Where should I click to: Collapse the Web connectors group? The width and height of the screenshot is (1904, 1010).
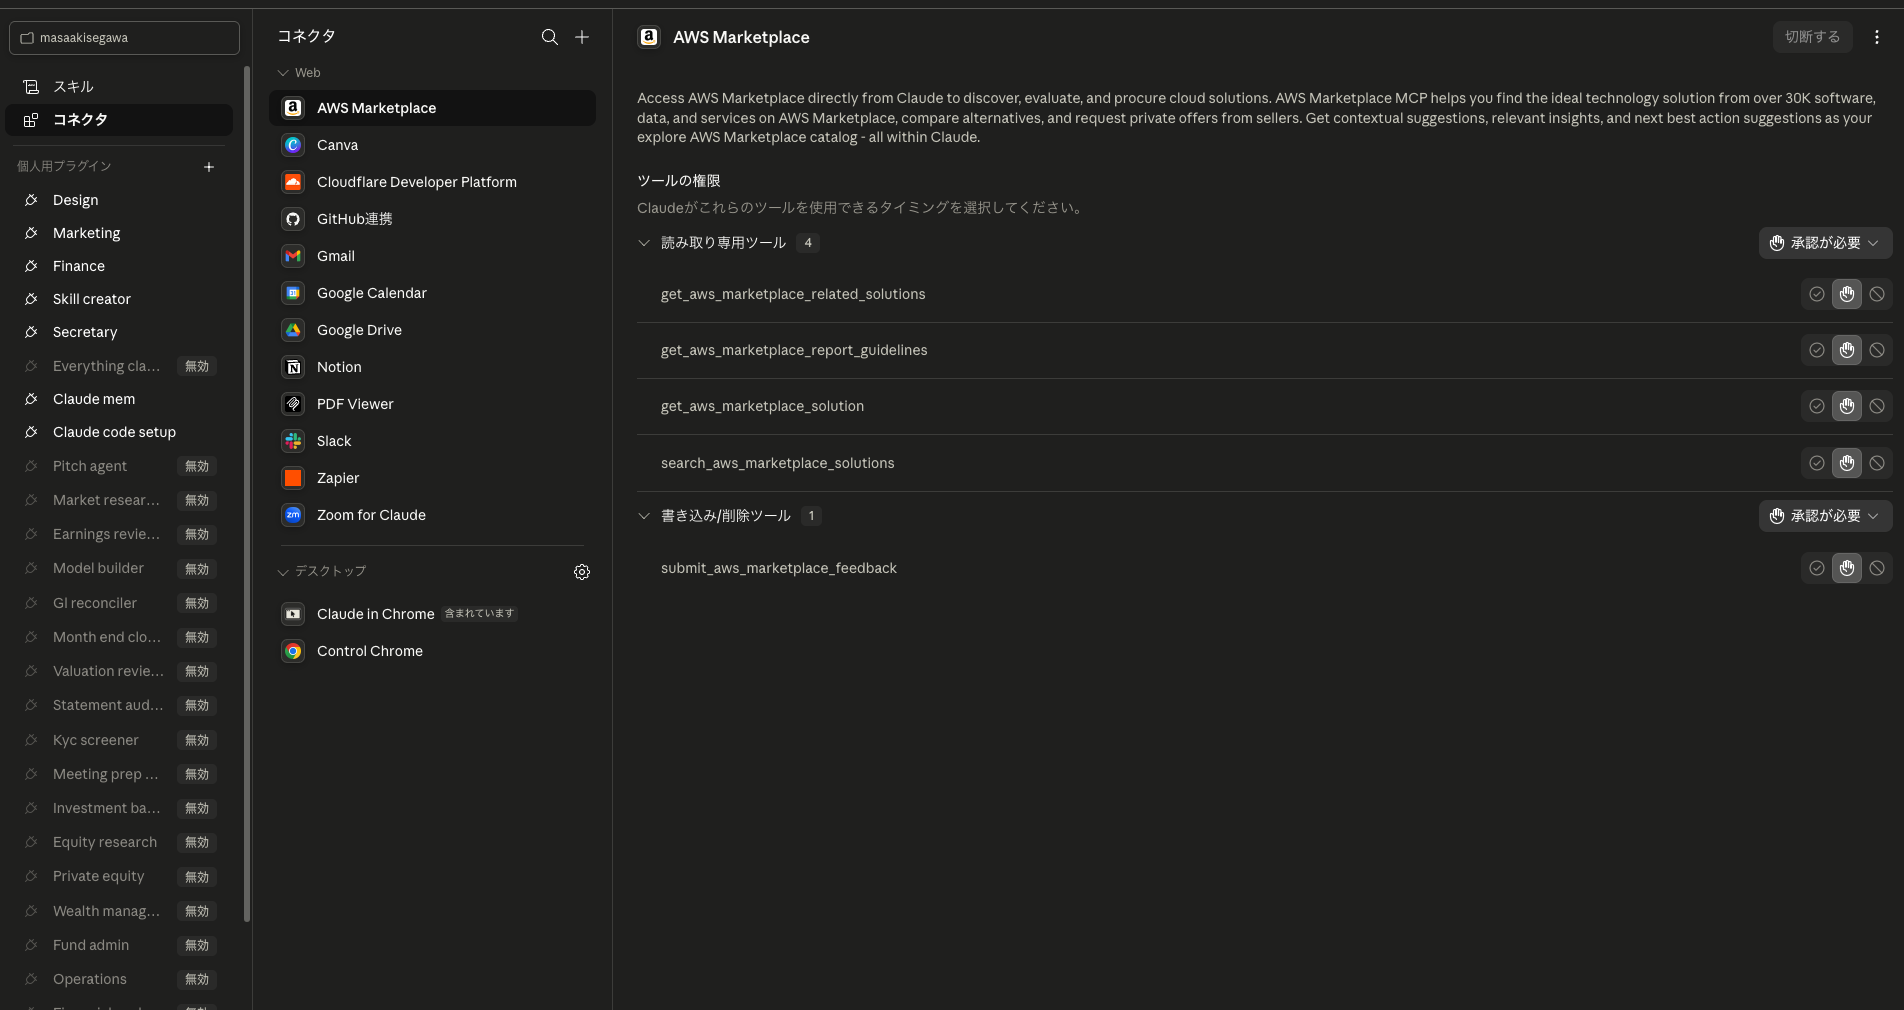tap(283, 73)
